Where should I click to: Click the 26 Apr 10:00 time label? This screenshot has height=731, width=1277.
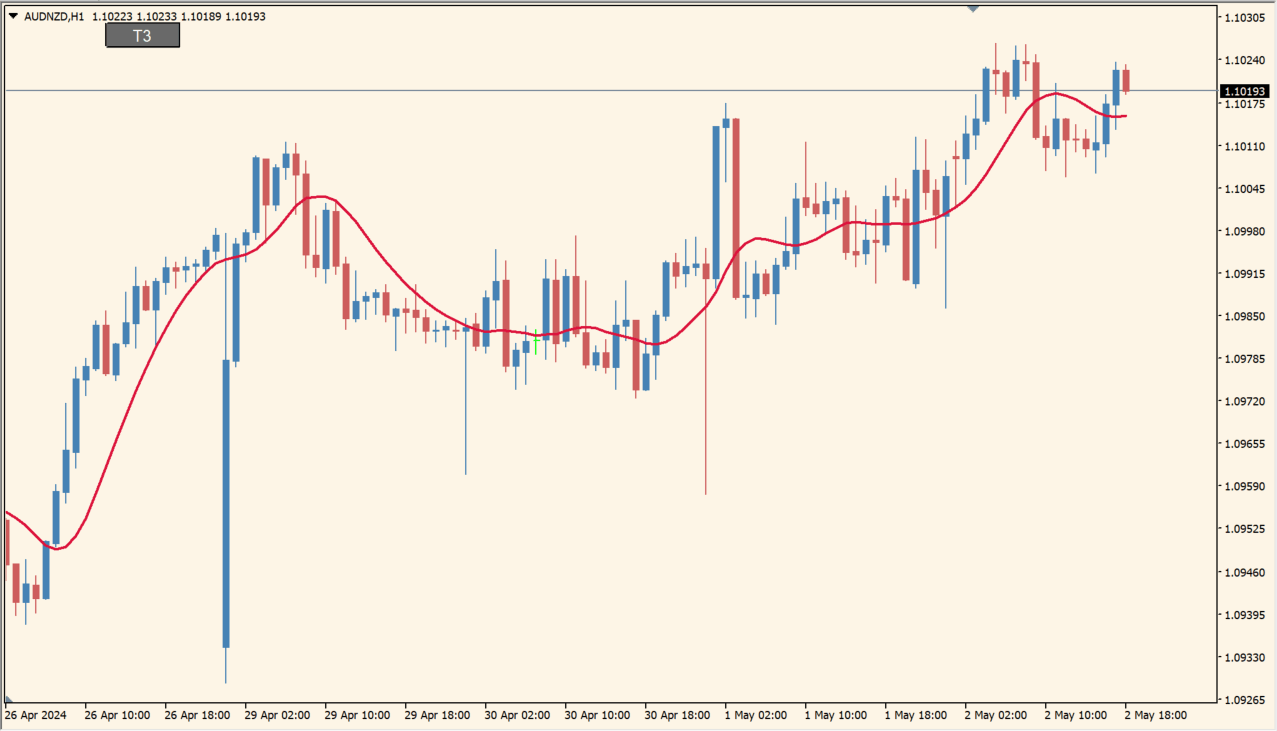coord(118,716)
